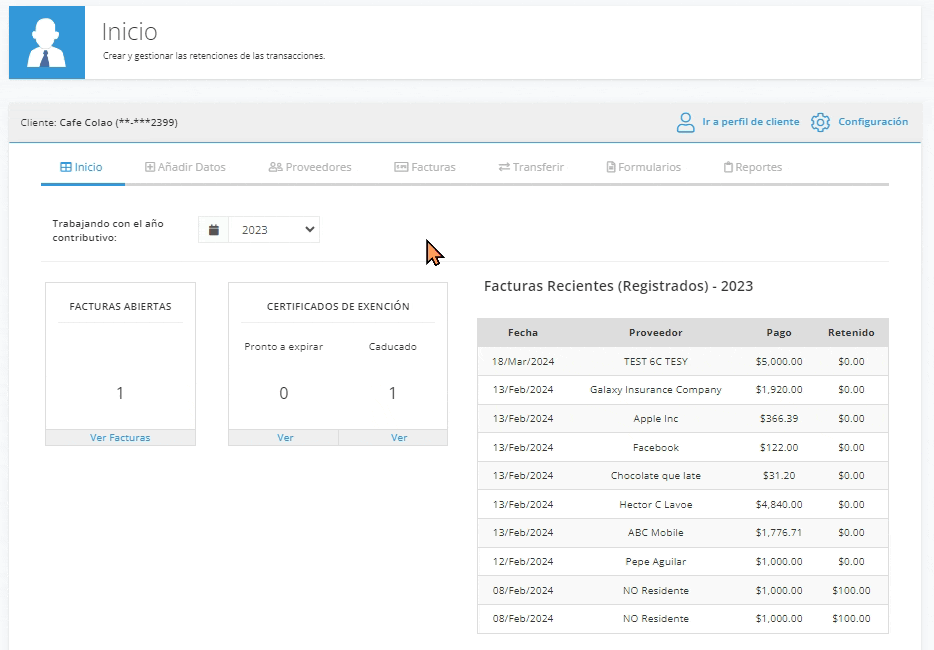Click Ver under Caducado

398,437
